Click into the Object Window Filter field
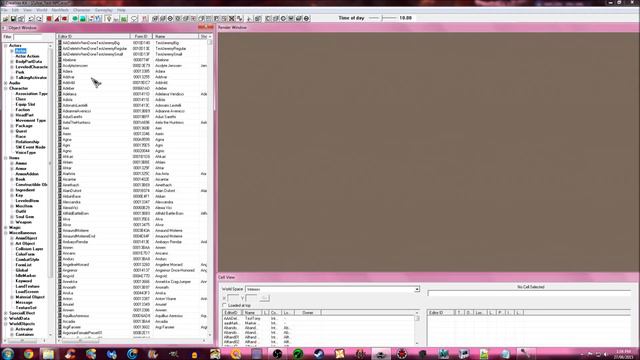 click(27, 37)
